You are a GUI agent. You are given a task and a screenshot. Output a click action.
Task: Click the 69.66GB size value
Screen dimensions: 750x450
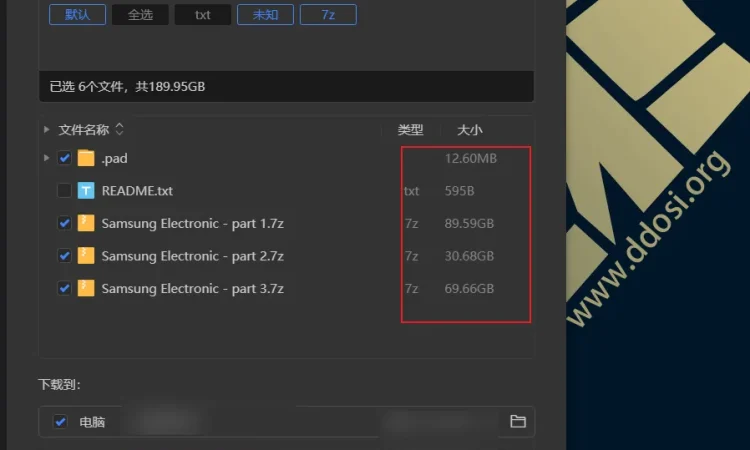[469, 288]
